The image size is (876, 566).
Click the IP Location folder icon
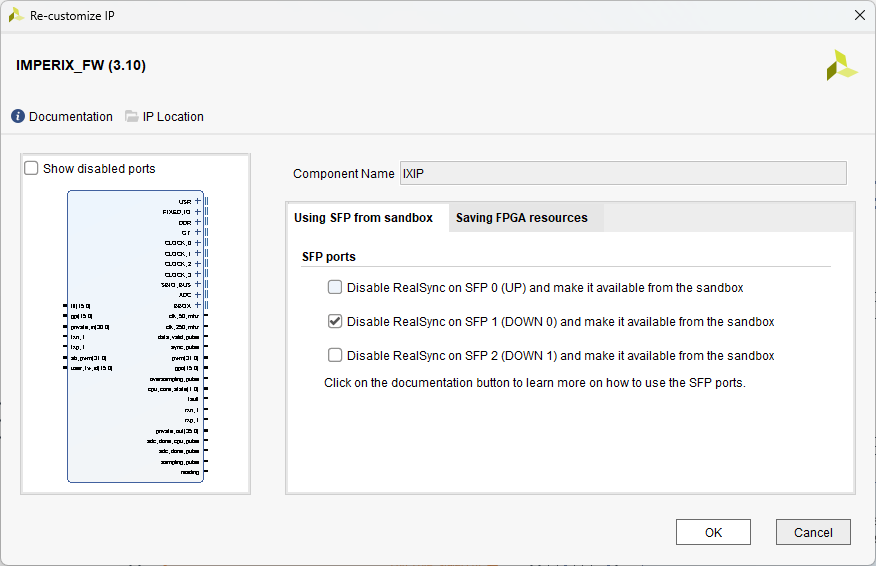[x=132, y=117]
